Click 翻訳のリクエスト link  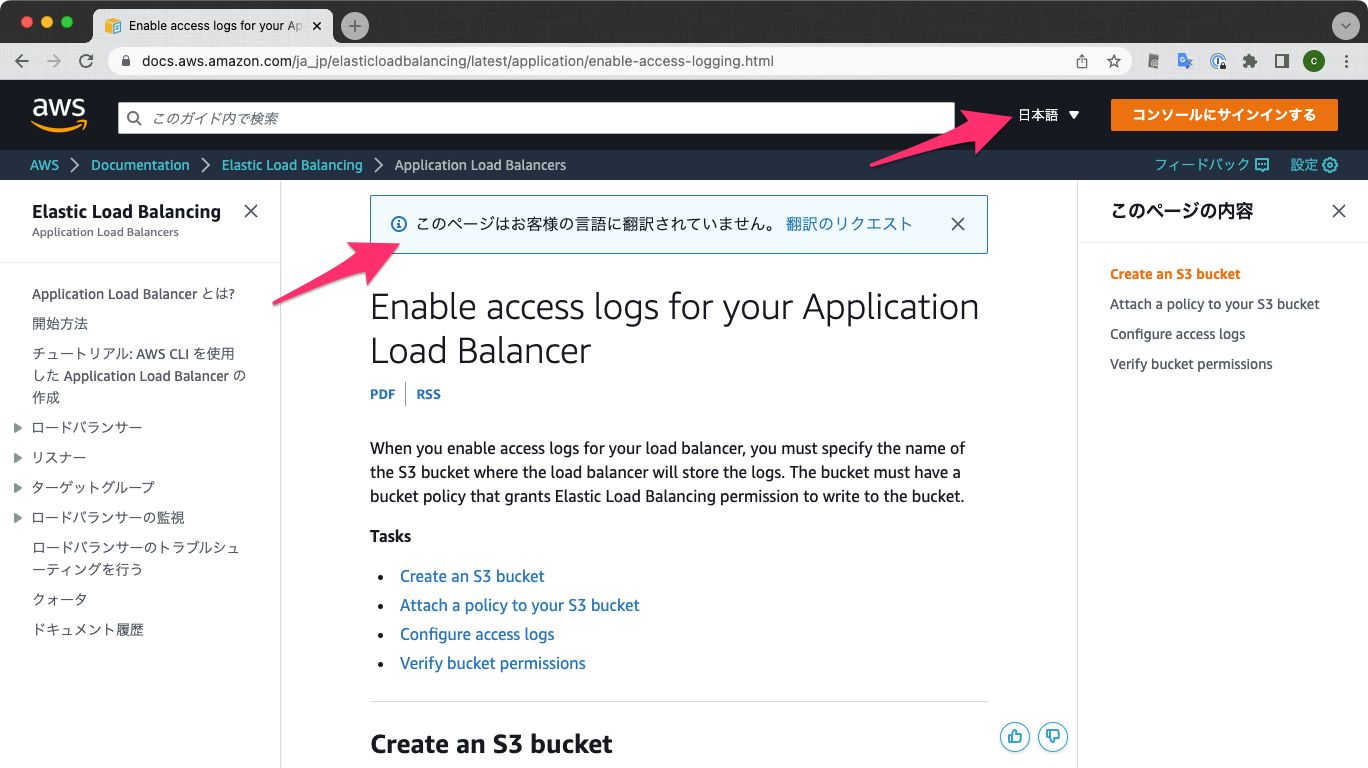[849, 224]
